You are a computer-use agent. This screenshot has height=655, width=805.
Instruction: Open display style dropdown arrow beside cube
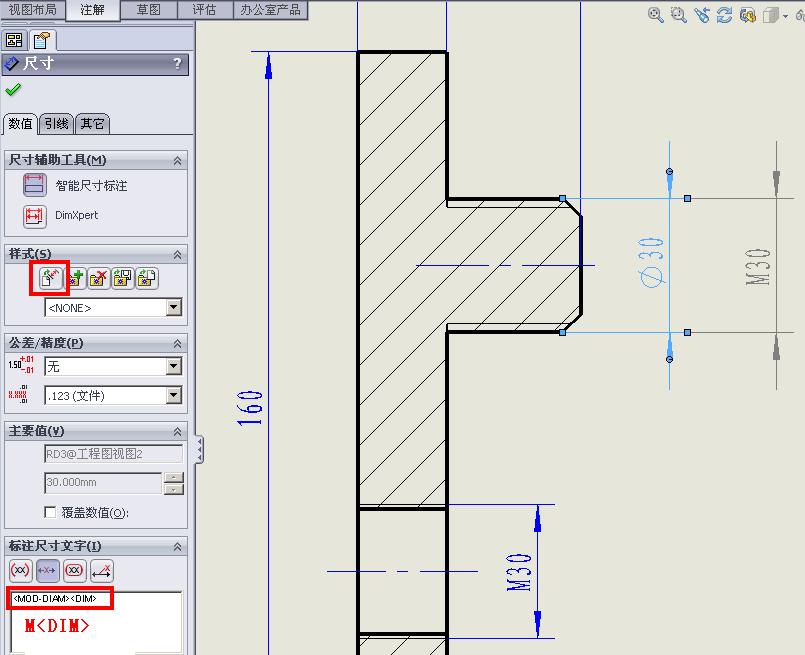pos(785,16)
